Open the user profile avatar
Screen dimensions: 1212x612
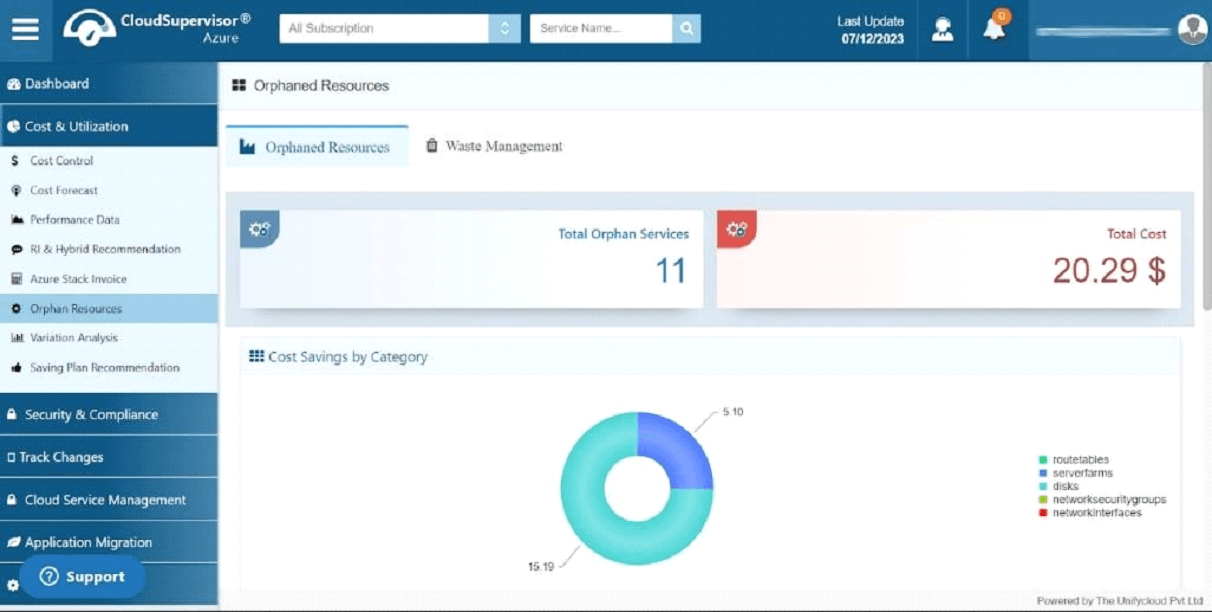[x=1192, y=29]
